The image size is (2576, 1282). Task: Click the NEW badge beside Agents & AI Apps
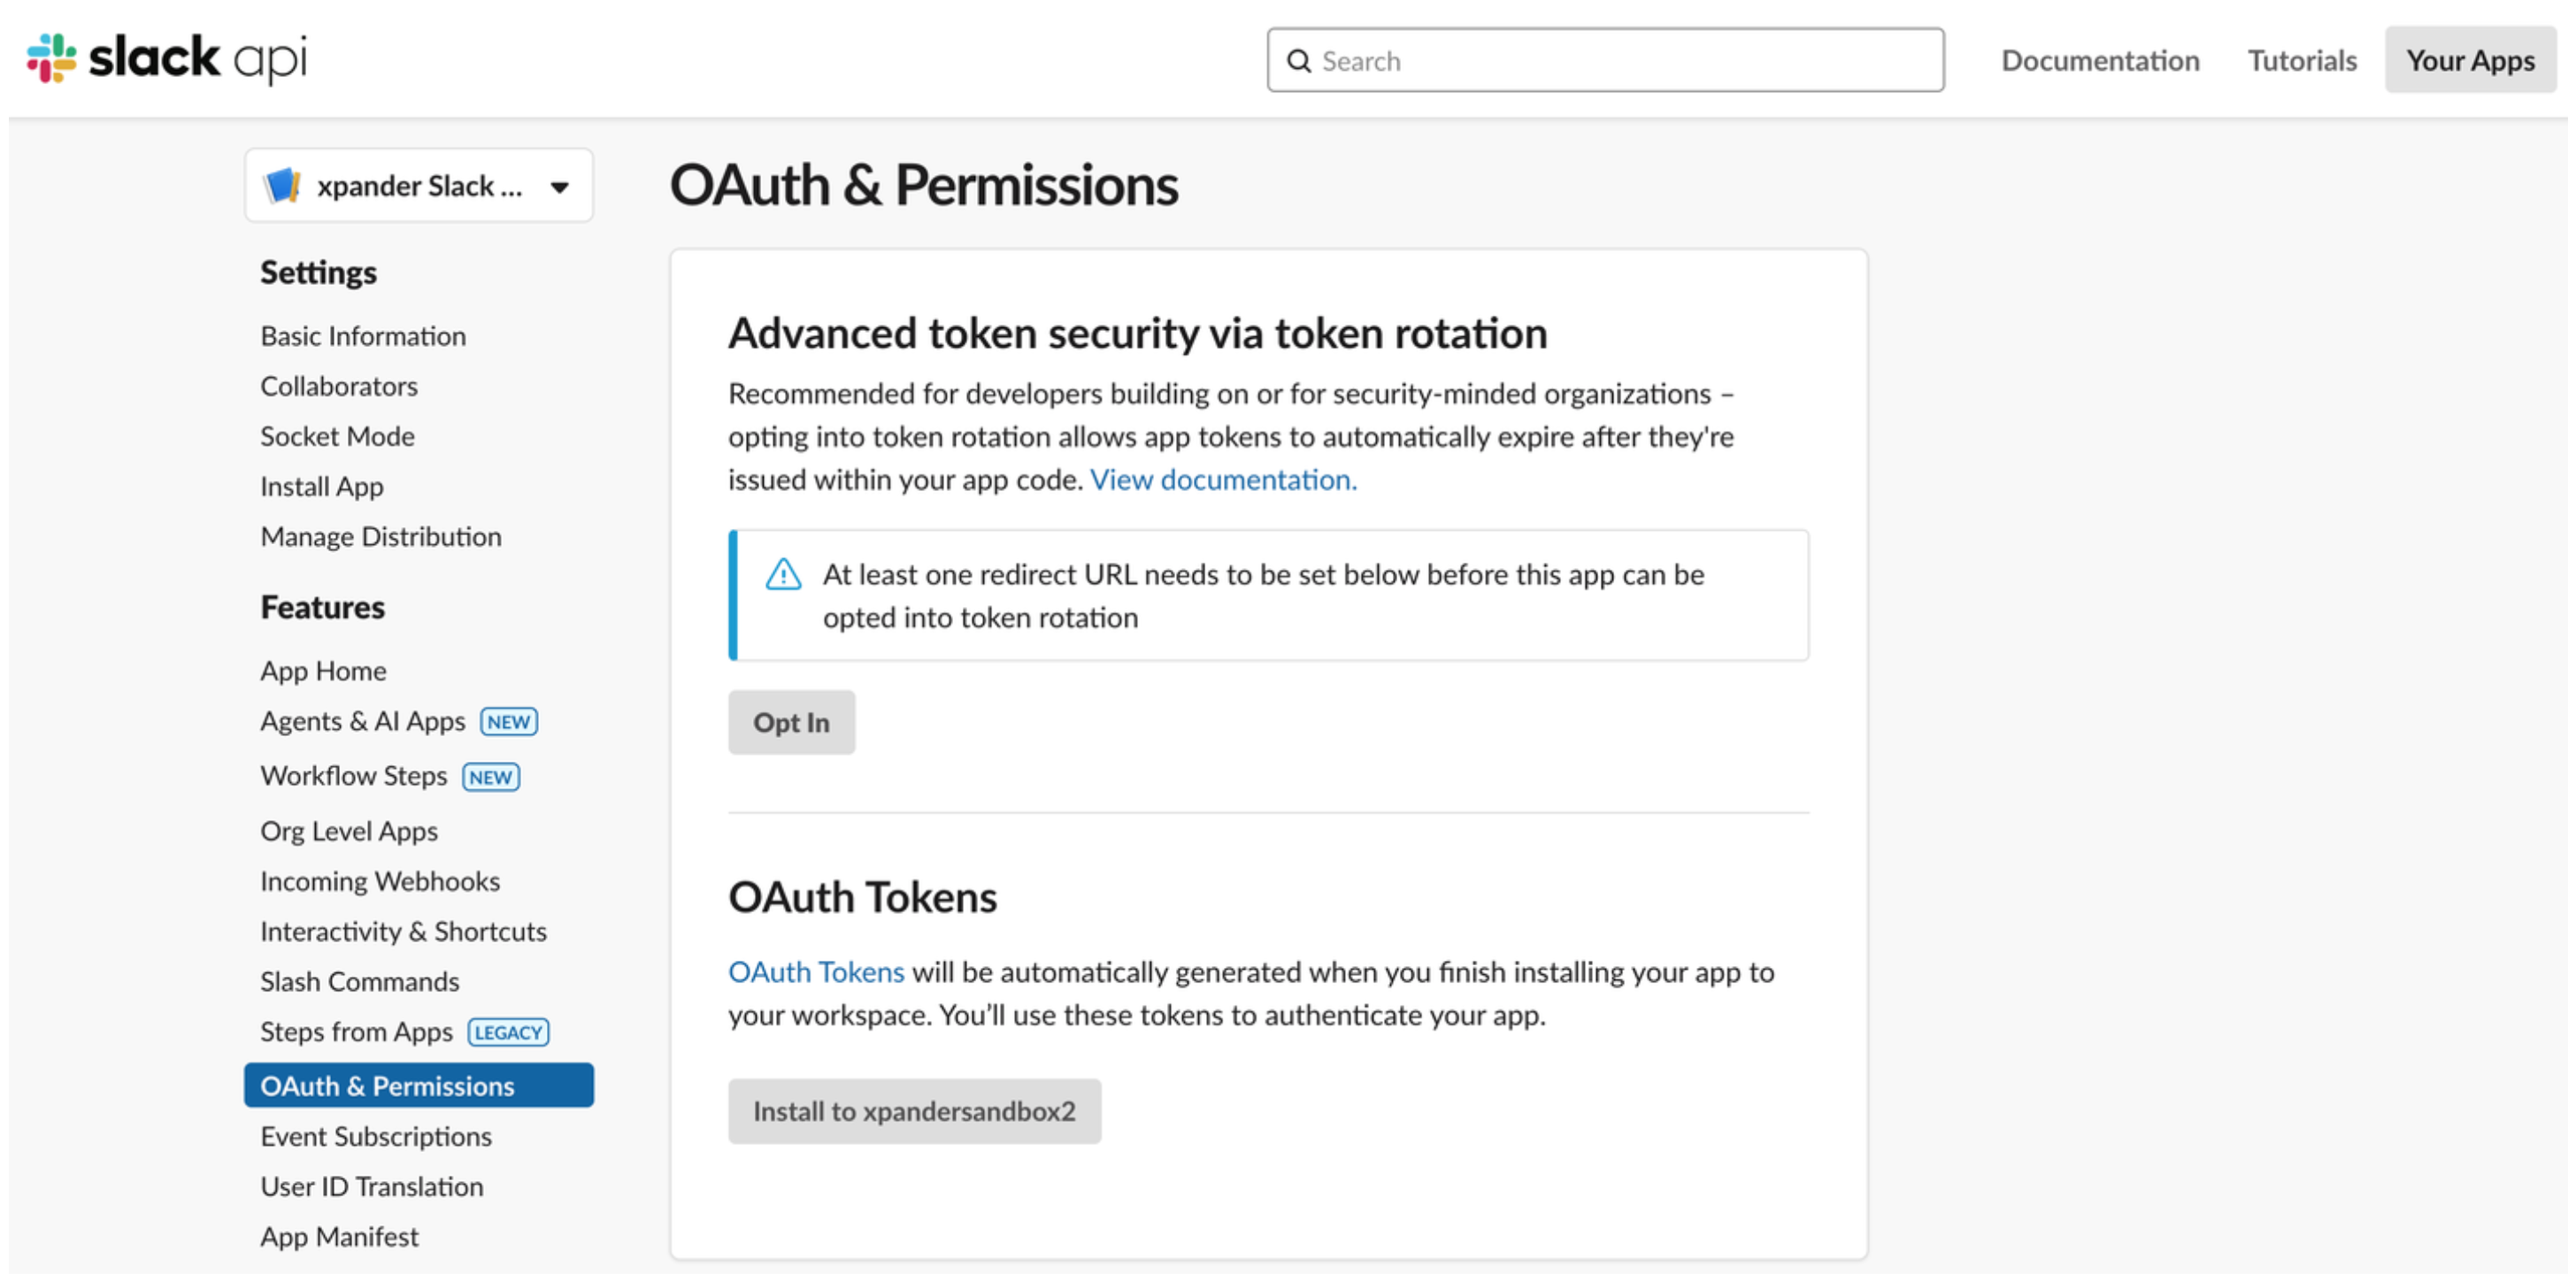coord(508,722)
